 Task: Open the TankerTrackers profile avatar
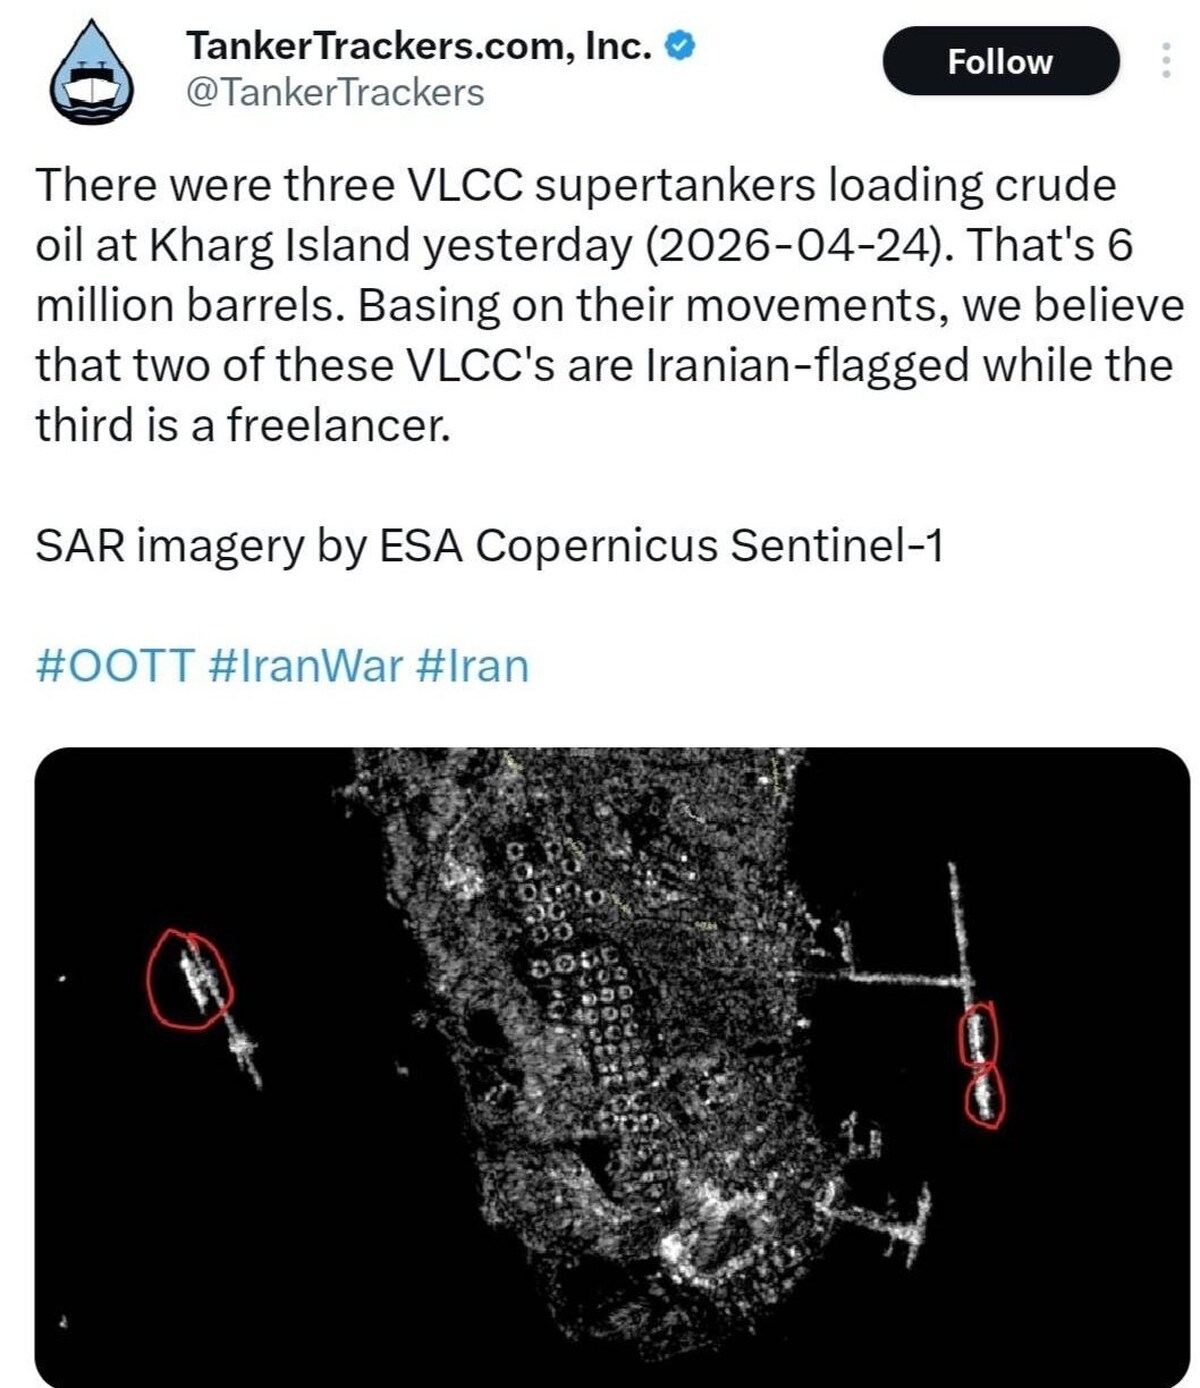click(x=91, y=73)
